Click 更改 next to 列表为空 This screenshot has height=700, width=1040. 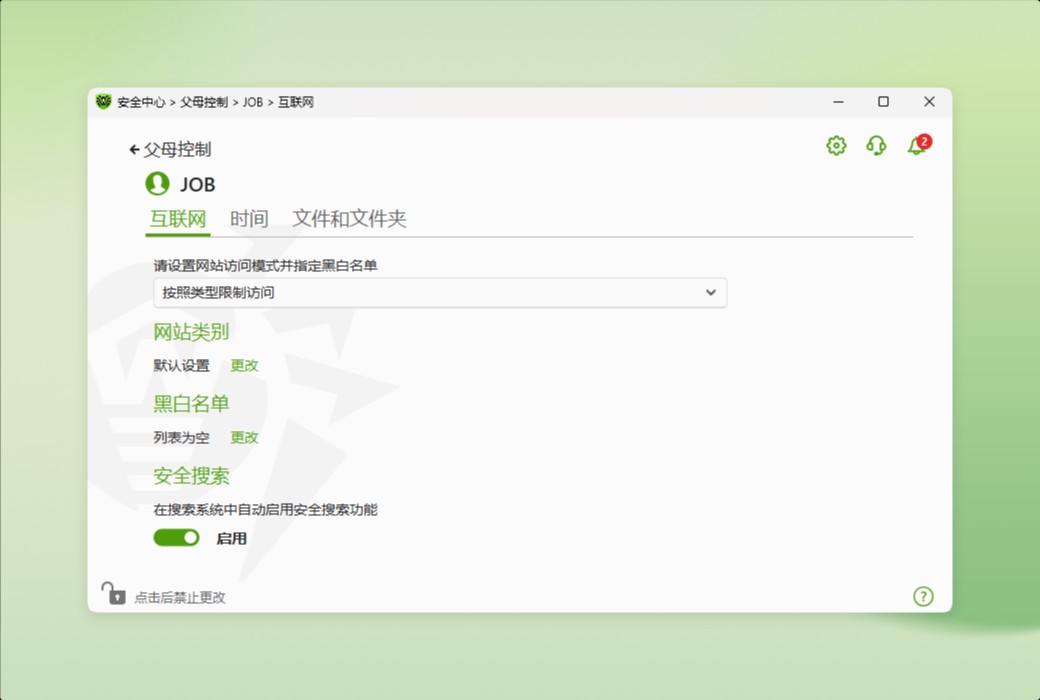point(245,437)
